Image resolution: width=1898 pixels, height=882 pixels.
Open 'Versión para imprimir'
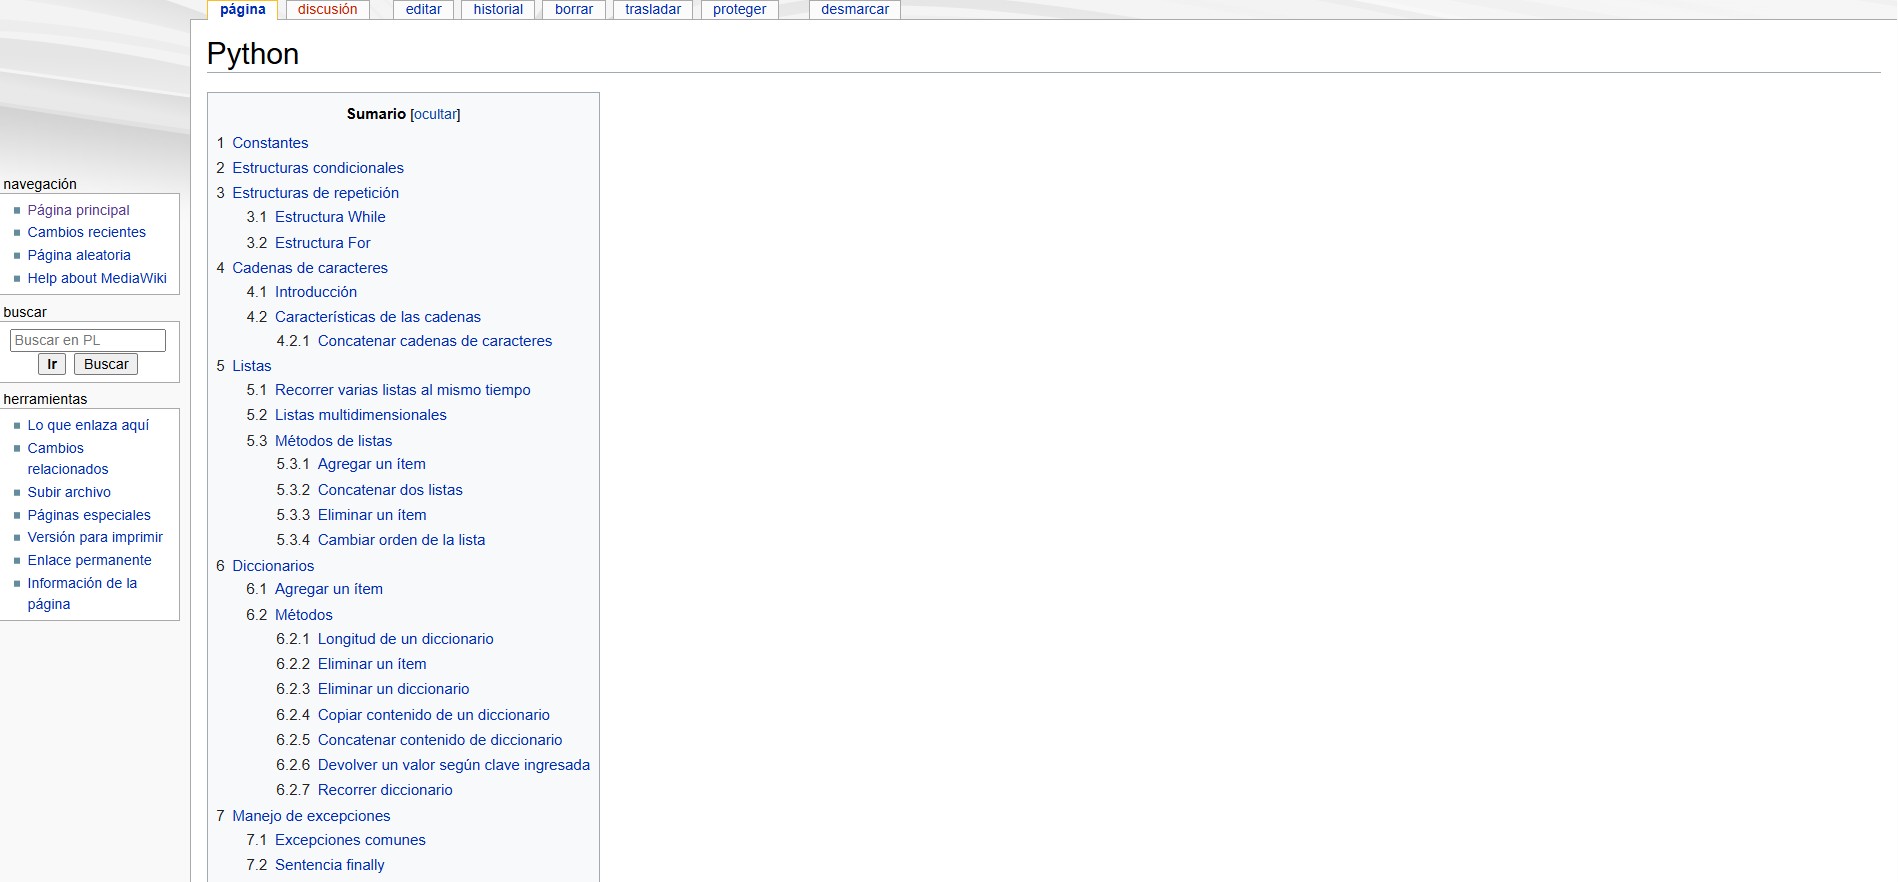(x=95, y=537)
